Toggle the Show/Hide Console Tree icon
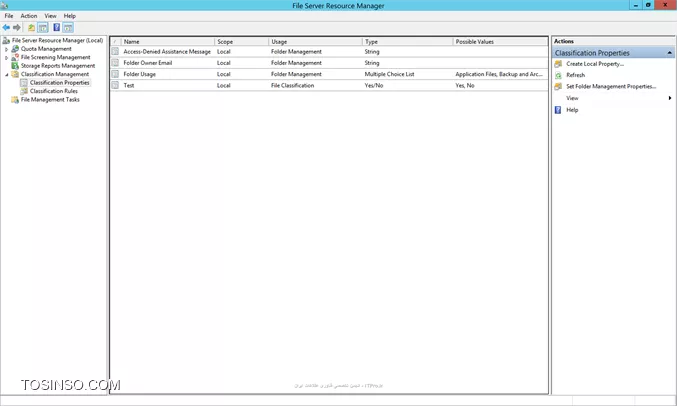Viewport: 677px width, 406px height. tap(43, 28)
